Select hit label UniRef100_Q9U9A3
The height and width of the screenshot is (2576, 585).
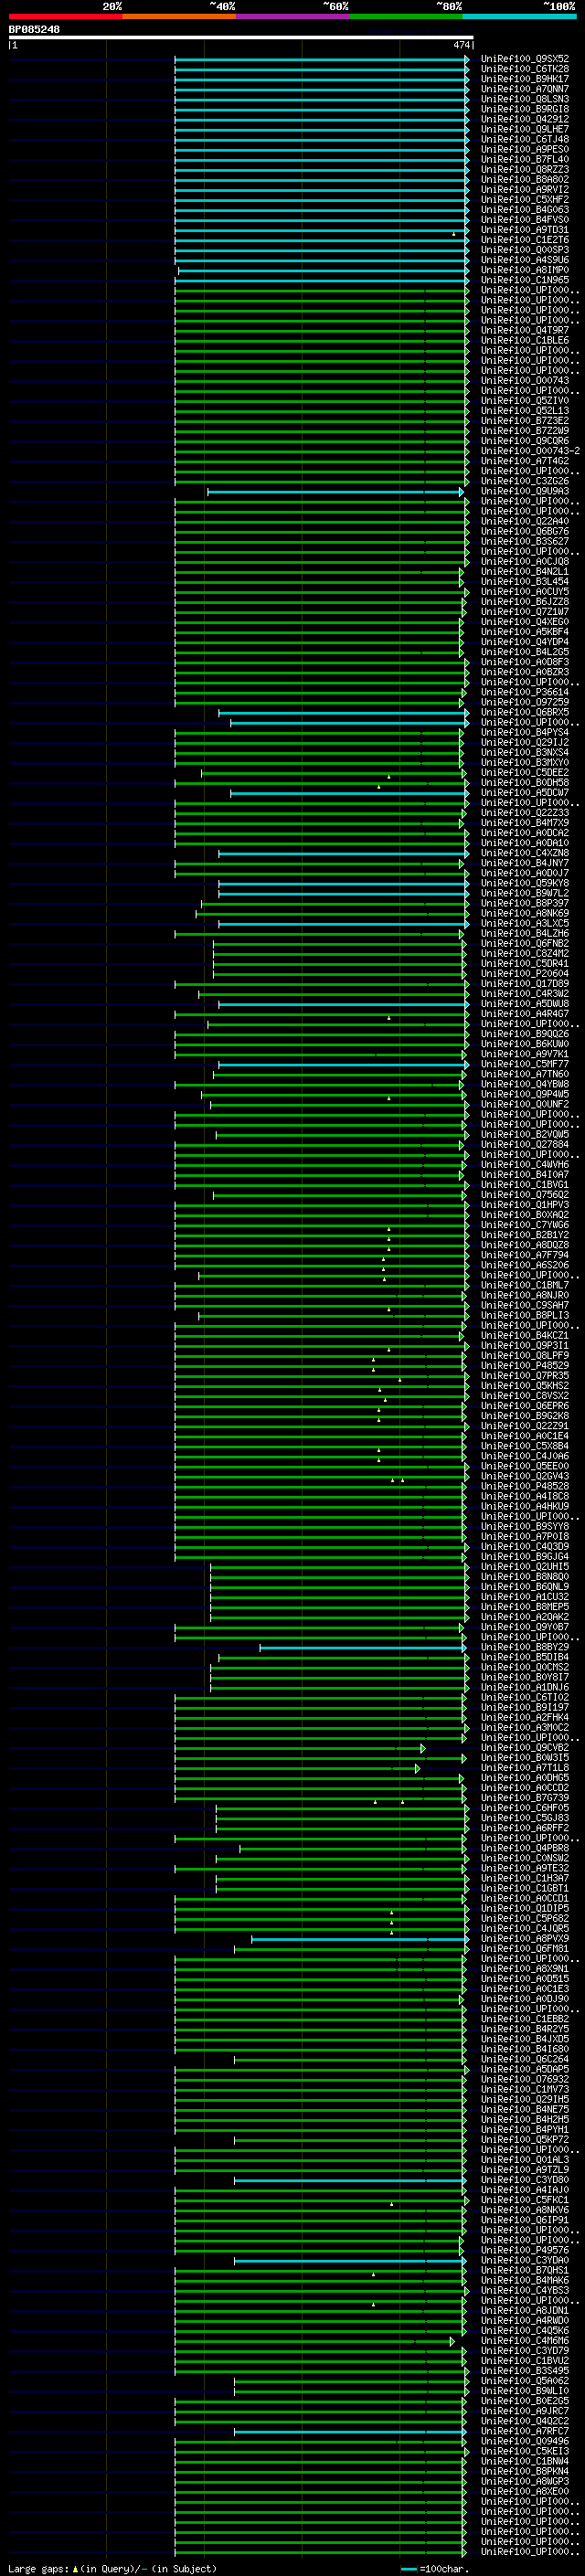click(525, 491)
